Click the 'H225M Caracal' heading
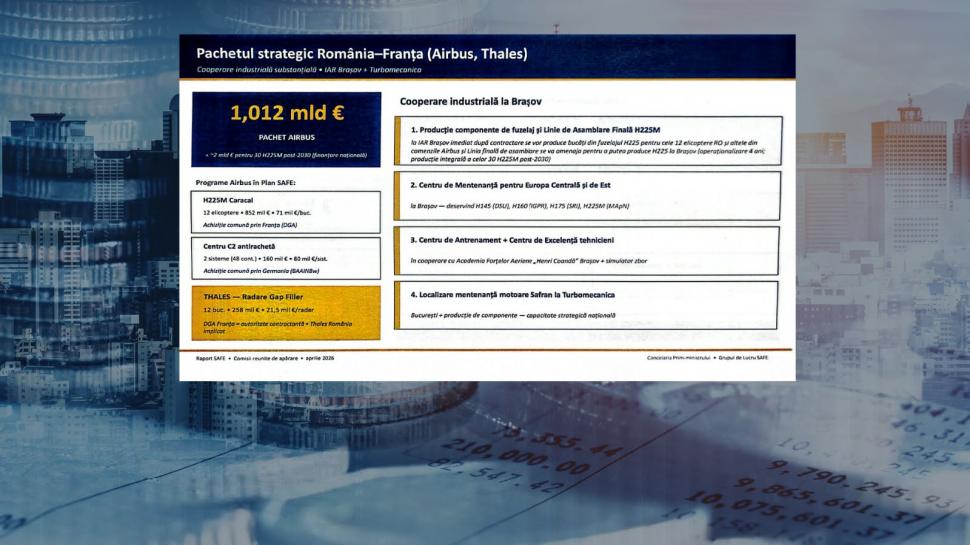This screenshot has width=970, height=545. click(228, 200)
